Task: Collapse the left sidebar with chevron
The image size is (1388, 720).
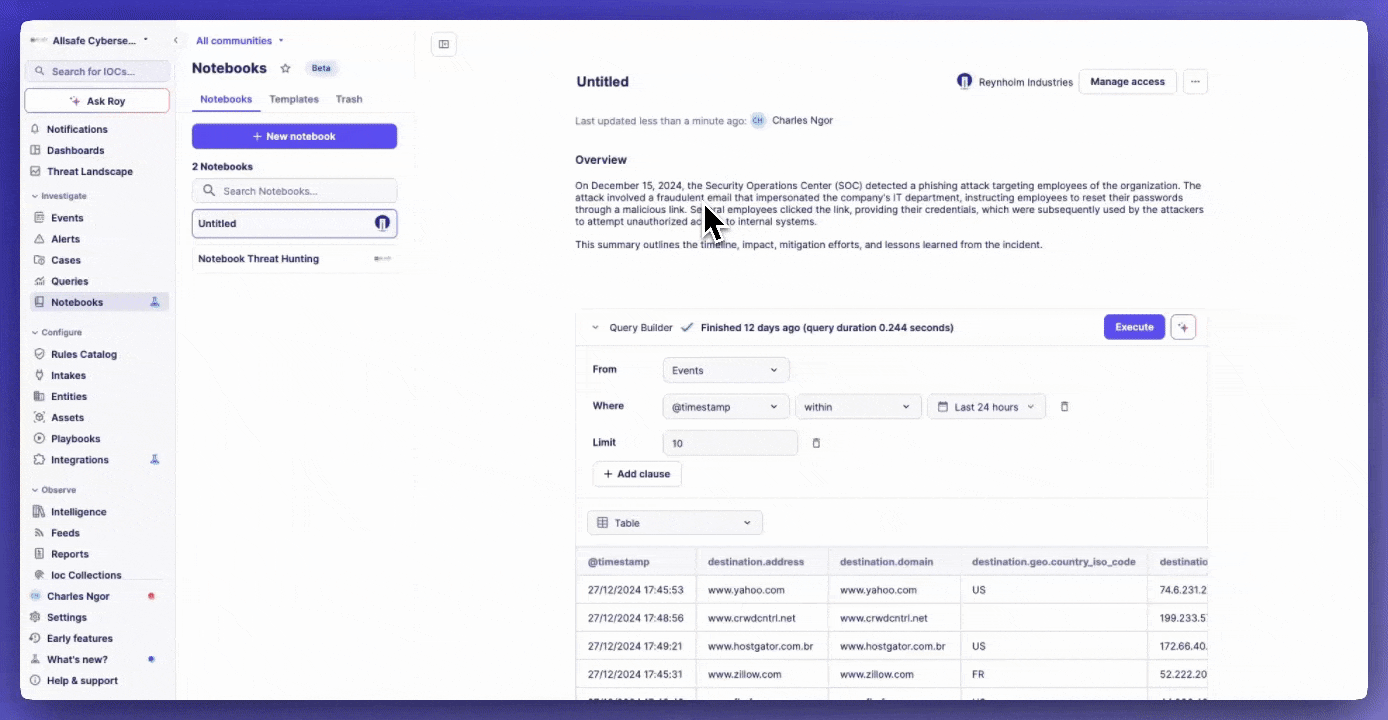Action: 176,41
